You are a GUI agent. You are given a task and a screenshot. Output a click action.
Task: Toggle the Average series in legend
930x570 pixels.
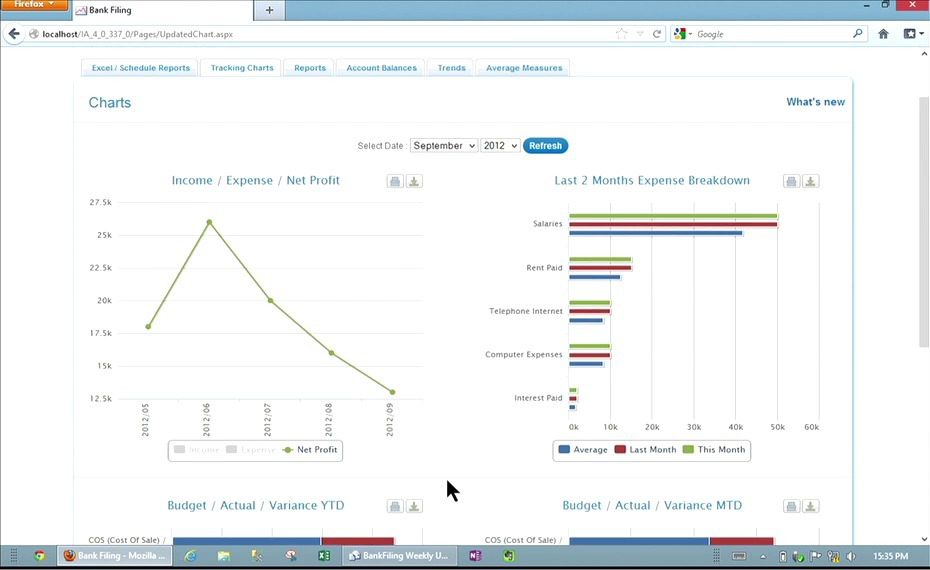click(x=583, y=450)
